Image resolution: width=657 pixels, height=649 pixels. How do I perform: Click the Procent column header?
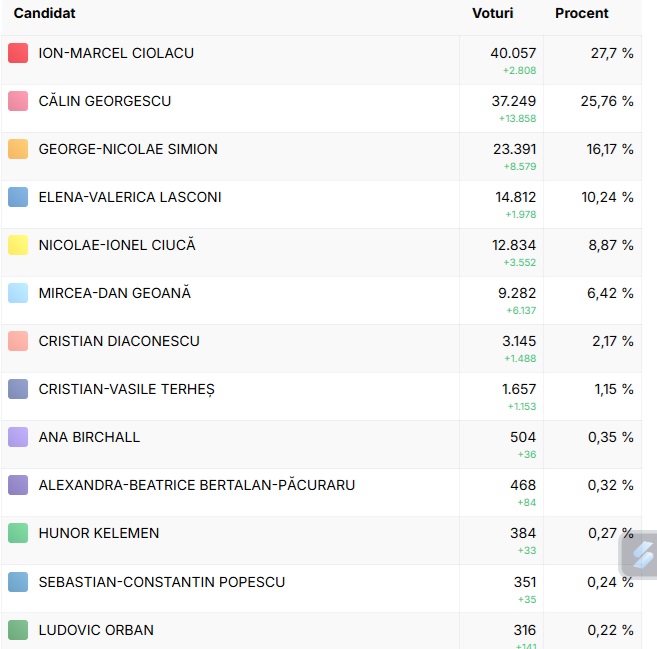pyautogui.click(x=582, y=13)
